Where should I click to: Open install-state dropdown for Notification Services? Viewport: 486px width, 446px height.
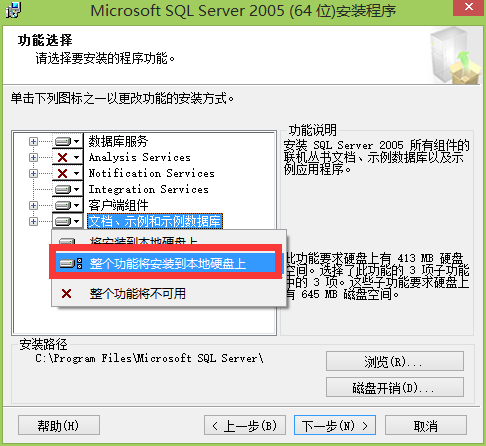[68, 173]
